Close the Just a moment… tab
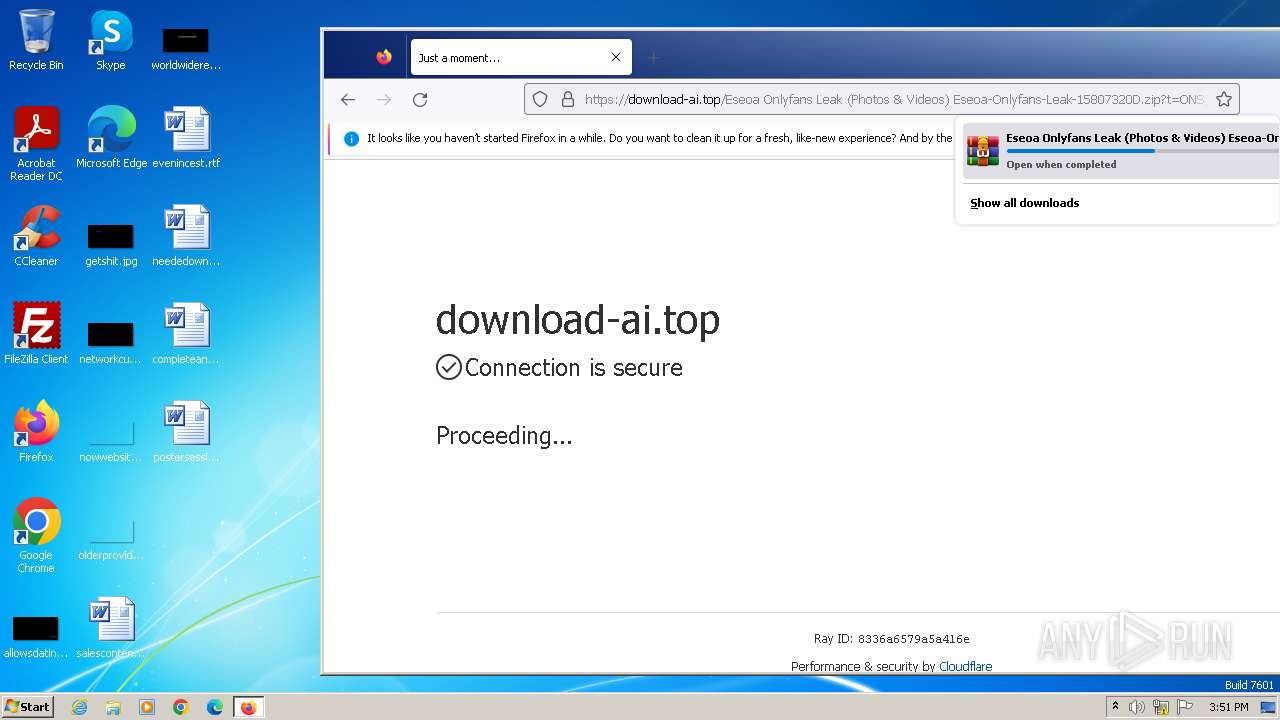1280x720 pixels. click(x=616, y=57)
